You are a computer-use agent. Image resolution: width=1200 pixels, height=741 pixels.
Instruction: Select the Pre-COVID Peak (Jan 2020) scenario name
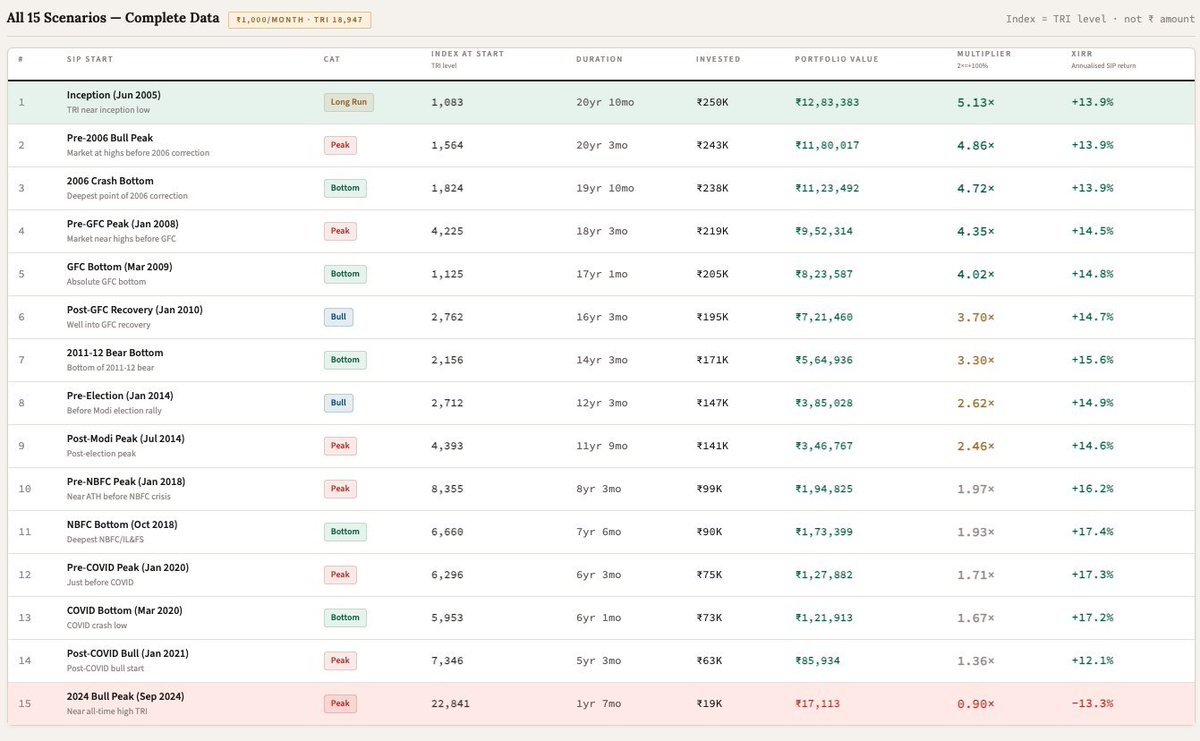(x=127, y=568)
